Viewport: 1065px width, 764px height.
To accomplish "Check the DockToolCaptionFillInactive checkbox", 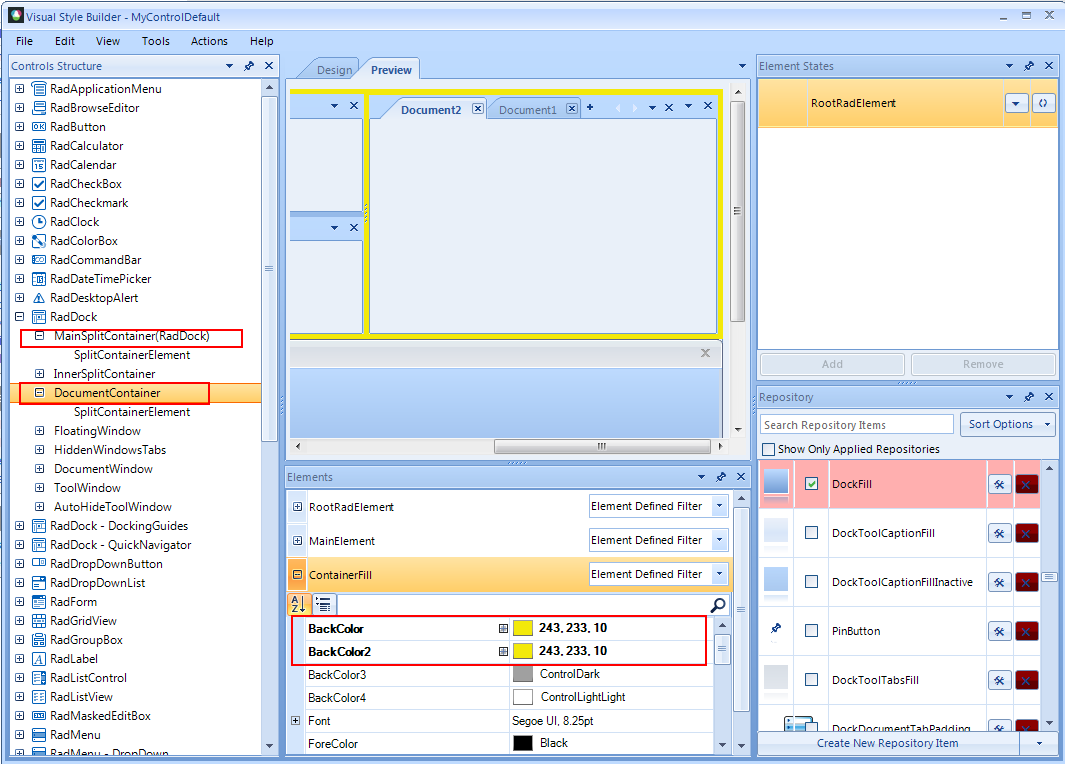I will [x=811, y=581].
